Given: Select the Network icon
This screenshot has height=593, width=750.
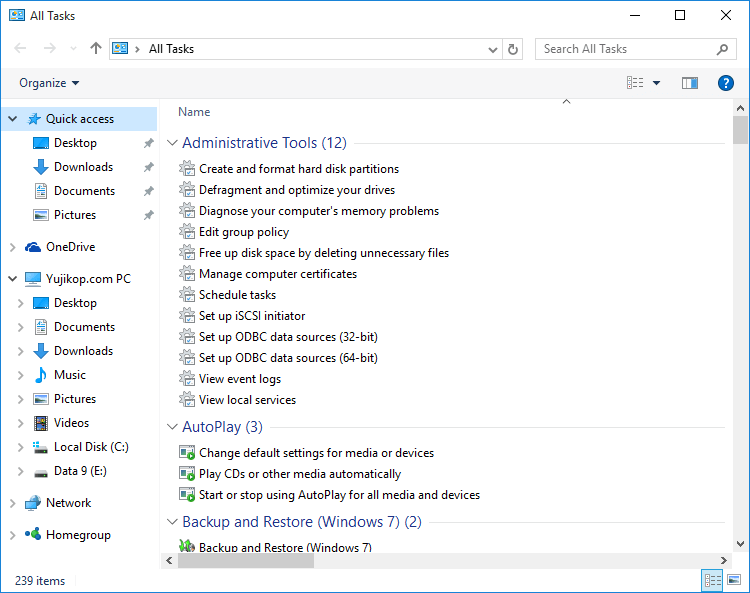Looking at the screenshot, I should coord(33,503).
